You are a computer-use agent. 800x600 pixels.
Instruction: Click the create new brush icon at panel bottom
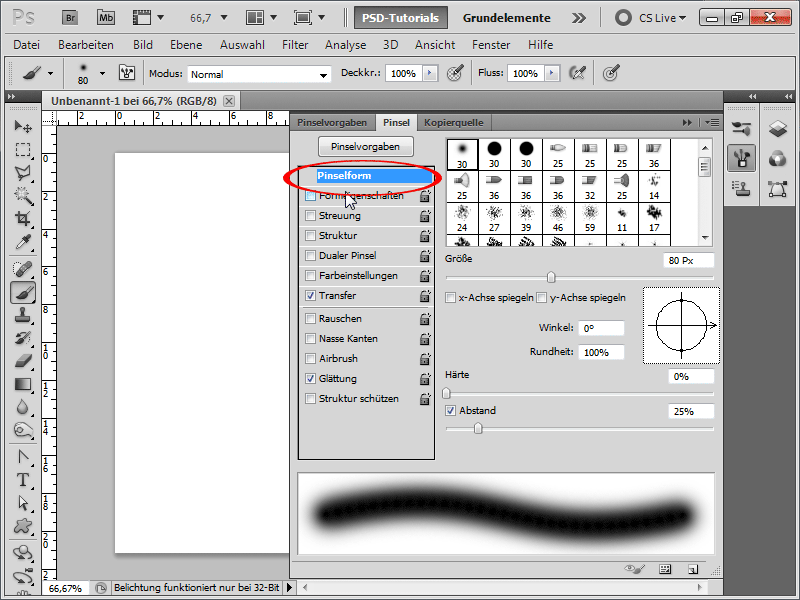pos(692,569)
